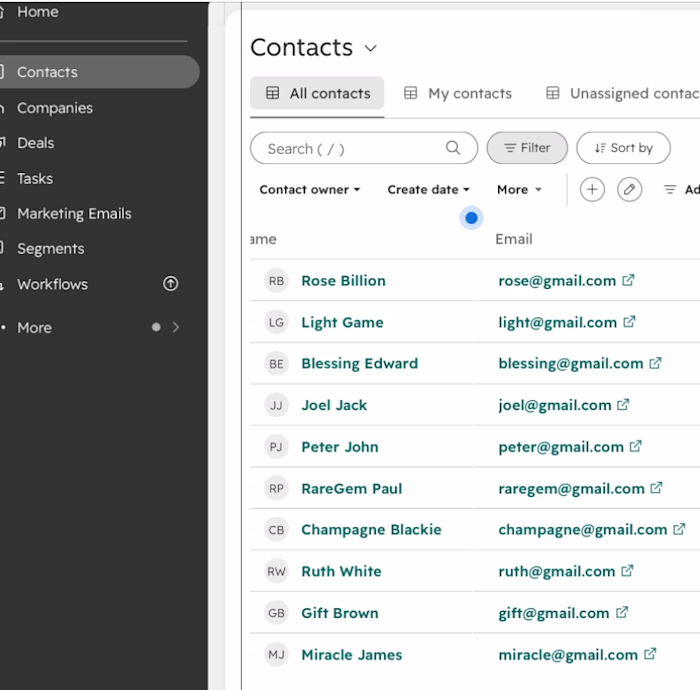Image resolution: width=700 pixels, height=690 pixels.
Task: Open Workflows in the sidebar
Action: [x=52, y=284]
